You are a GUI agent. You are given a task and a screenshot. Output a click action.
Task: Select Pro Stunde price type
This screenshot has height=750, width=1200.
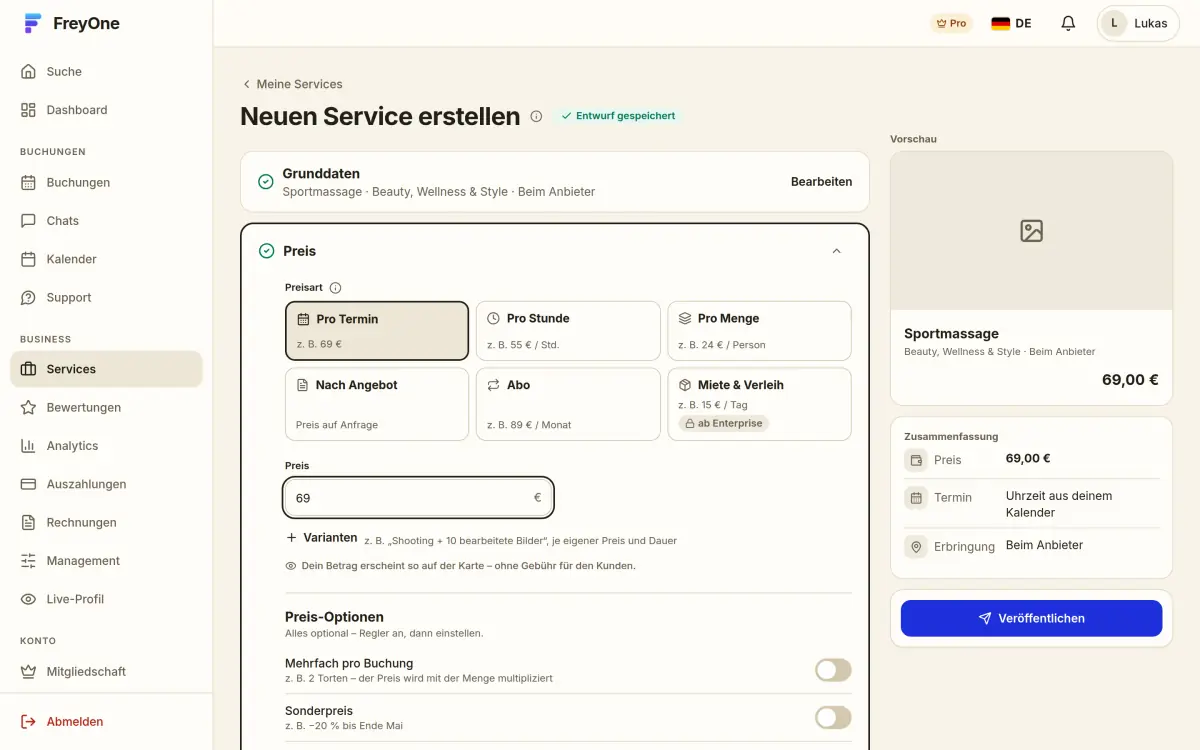click(568, 331)
